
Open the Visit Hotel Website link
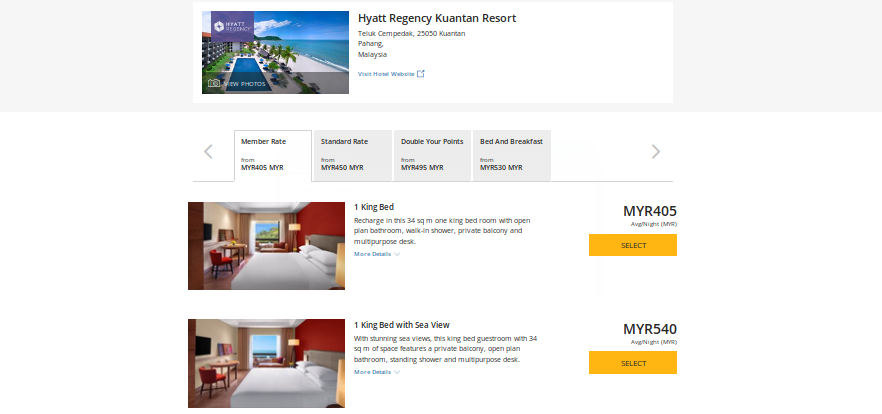386,73
